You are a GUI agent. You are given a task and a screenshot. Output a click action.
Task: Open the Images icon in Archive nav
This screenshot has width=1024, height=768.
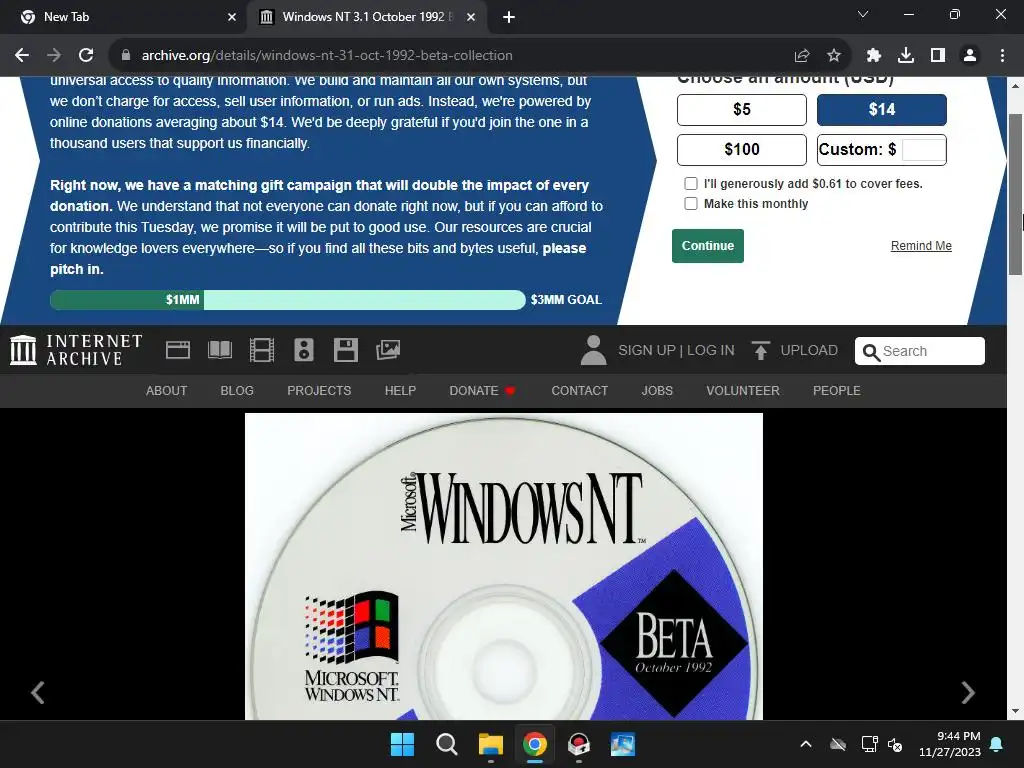click(x=388, y=350)
